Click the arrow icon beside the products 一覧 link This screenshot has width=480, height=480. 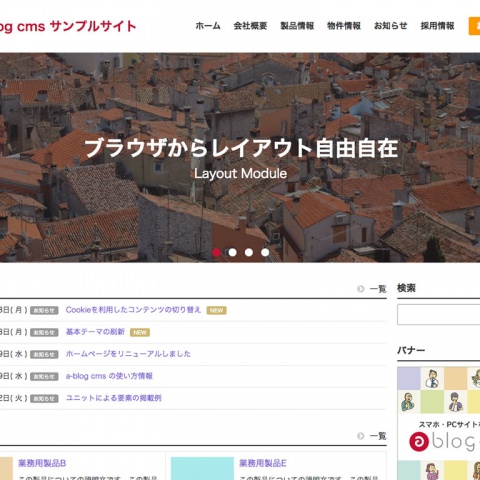[360, 436]
